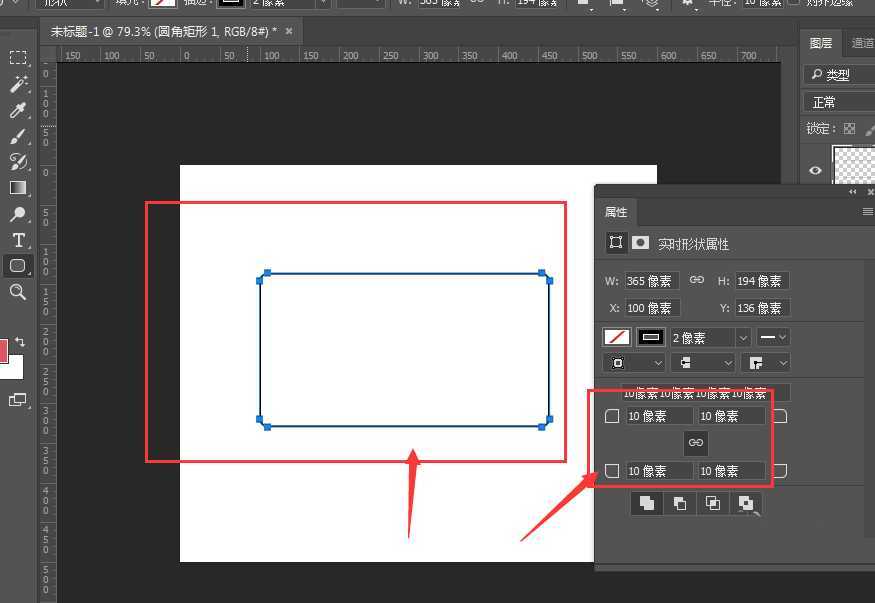Select the Rectangular Marquee tool
875x603 pixels.
point(18,57)
